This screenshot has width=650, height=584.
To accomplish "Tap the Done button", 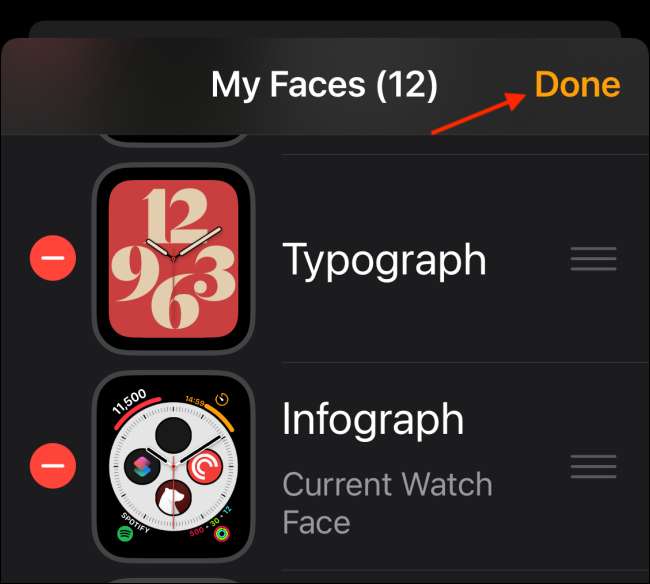I will (577, 85).
